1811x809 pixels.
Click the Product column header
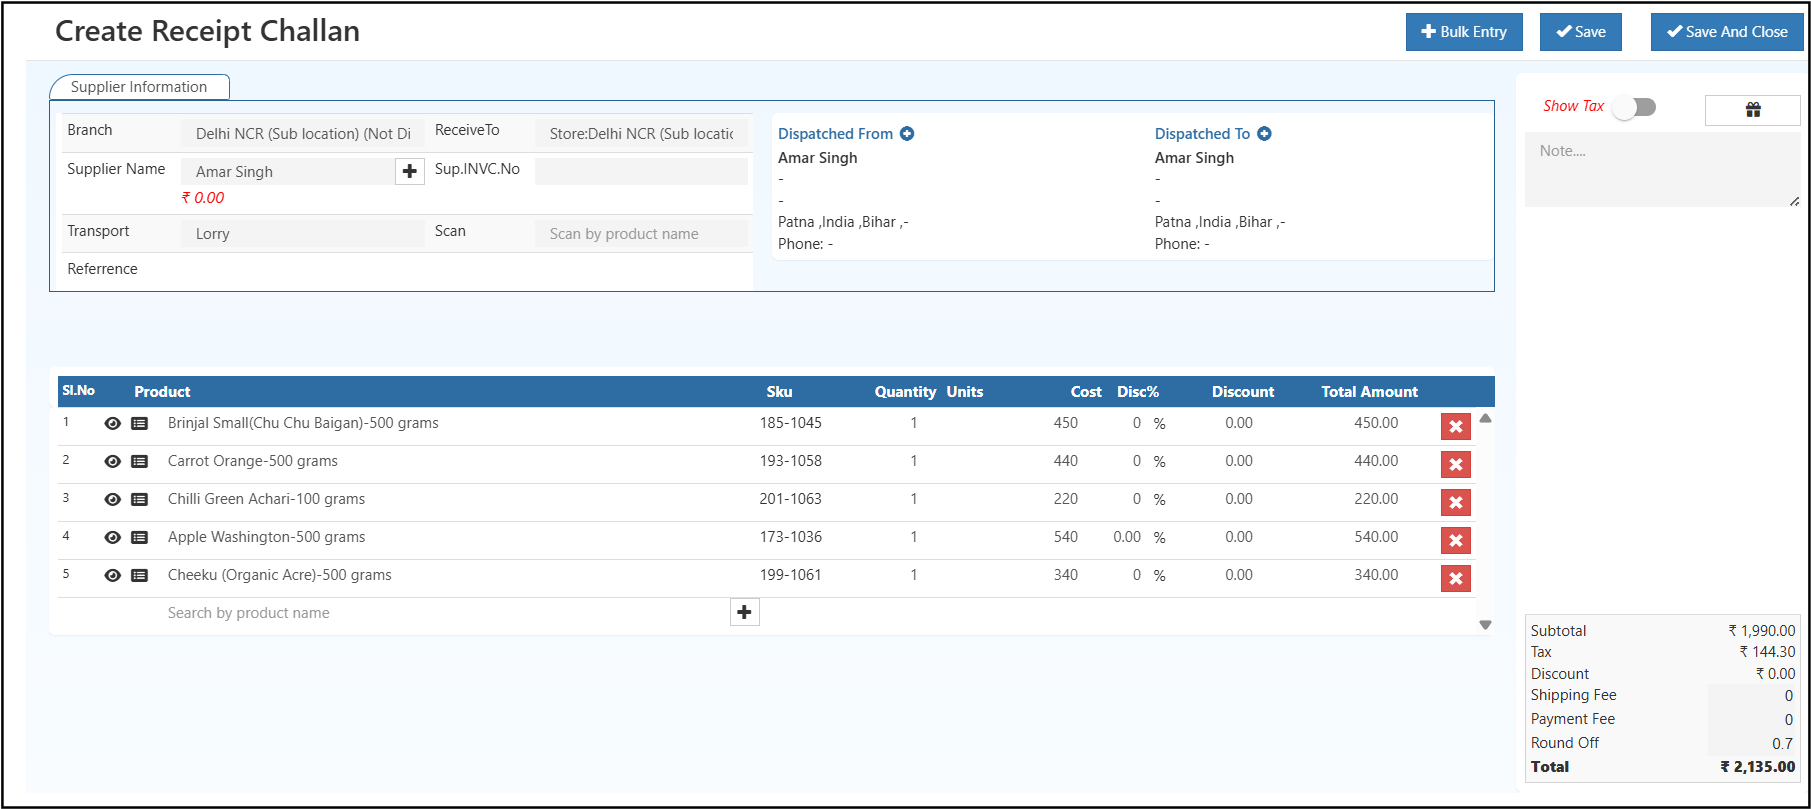162,392
